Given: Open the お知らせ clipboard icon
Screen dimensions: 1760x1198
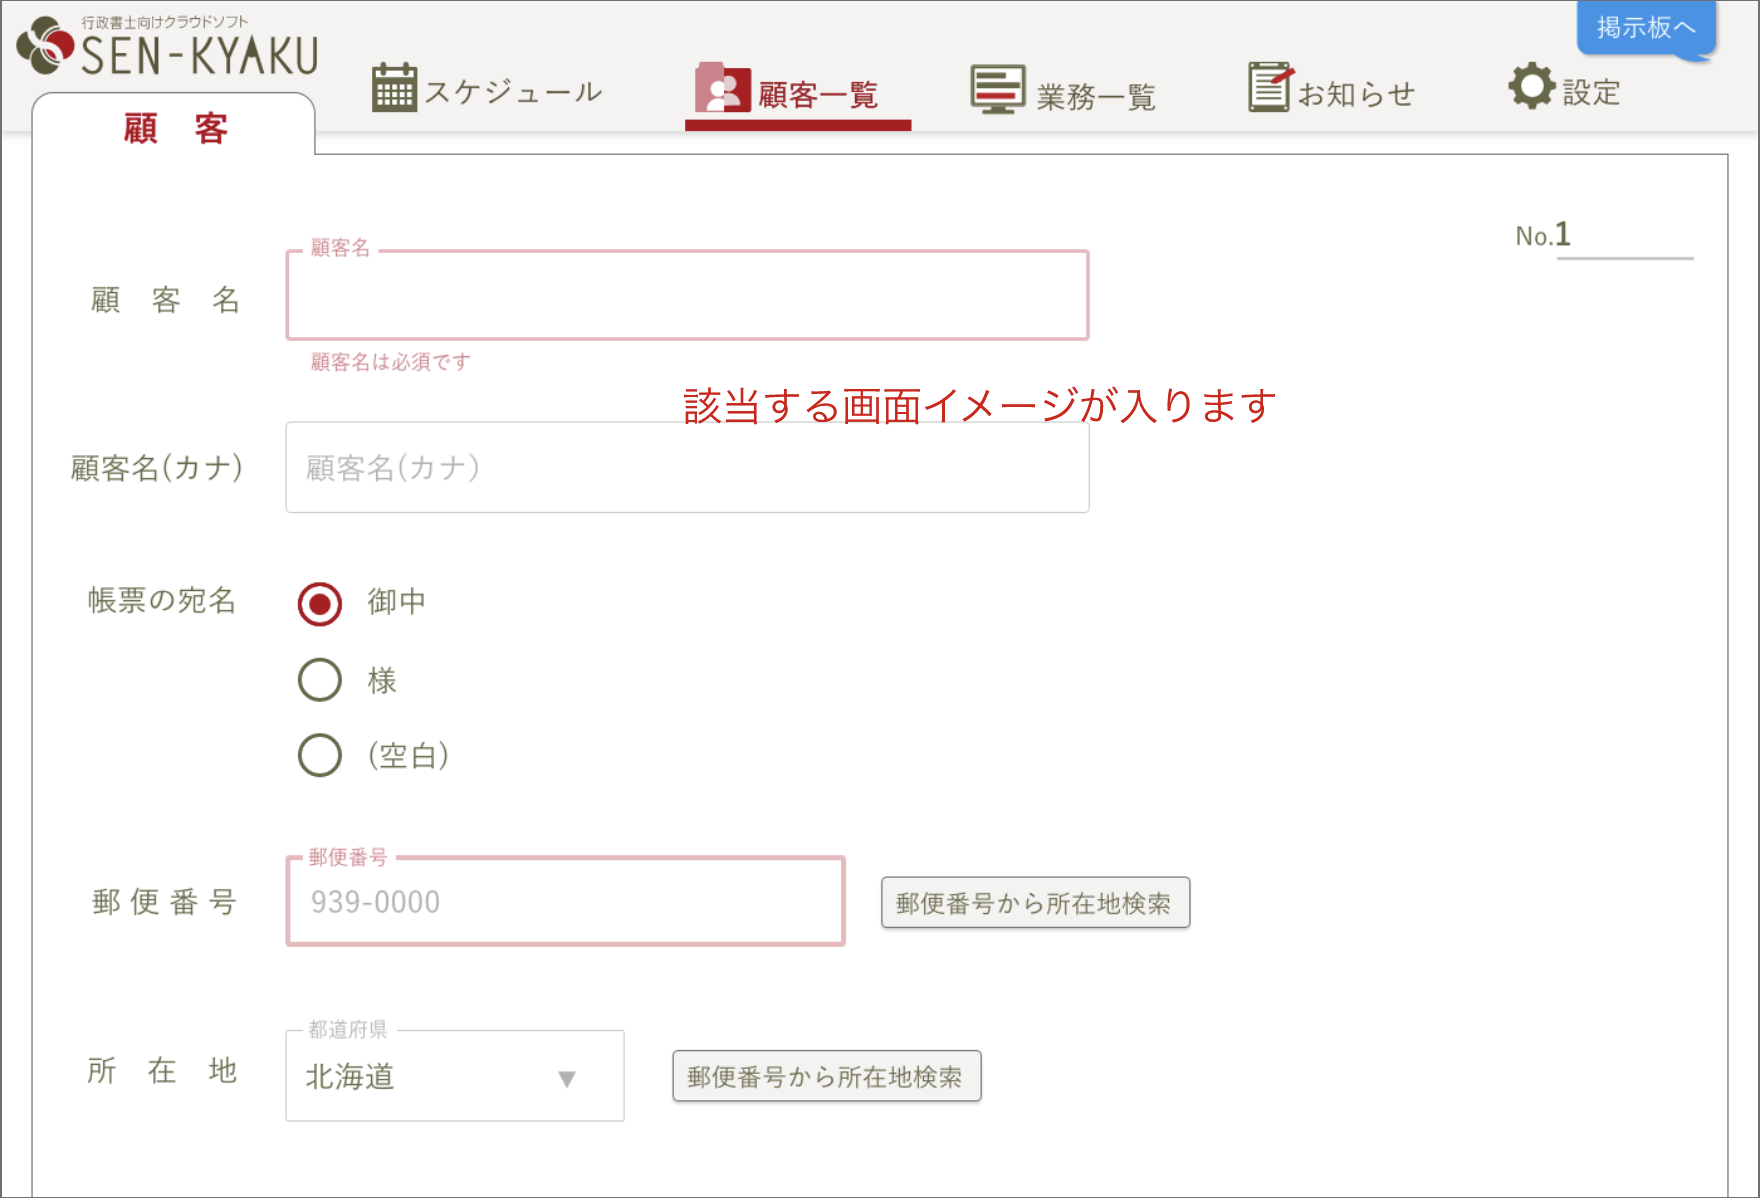Looking at the screenshot, I should [x=1268, y=87].
